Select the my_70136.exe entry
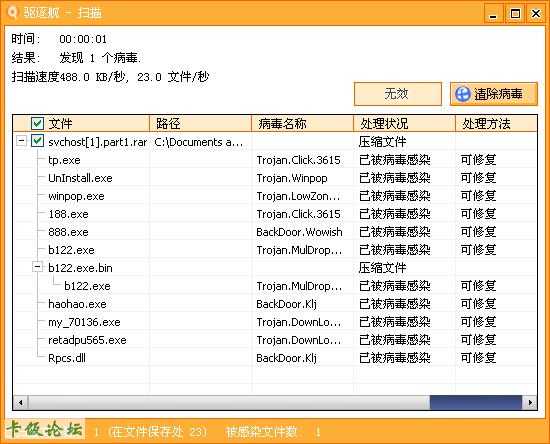The height and width of the screenshot is (444, 550). (84, 322)
